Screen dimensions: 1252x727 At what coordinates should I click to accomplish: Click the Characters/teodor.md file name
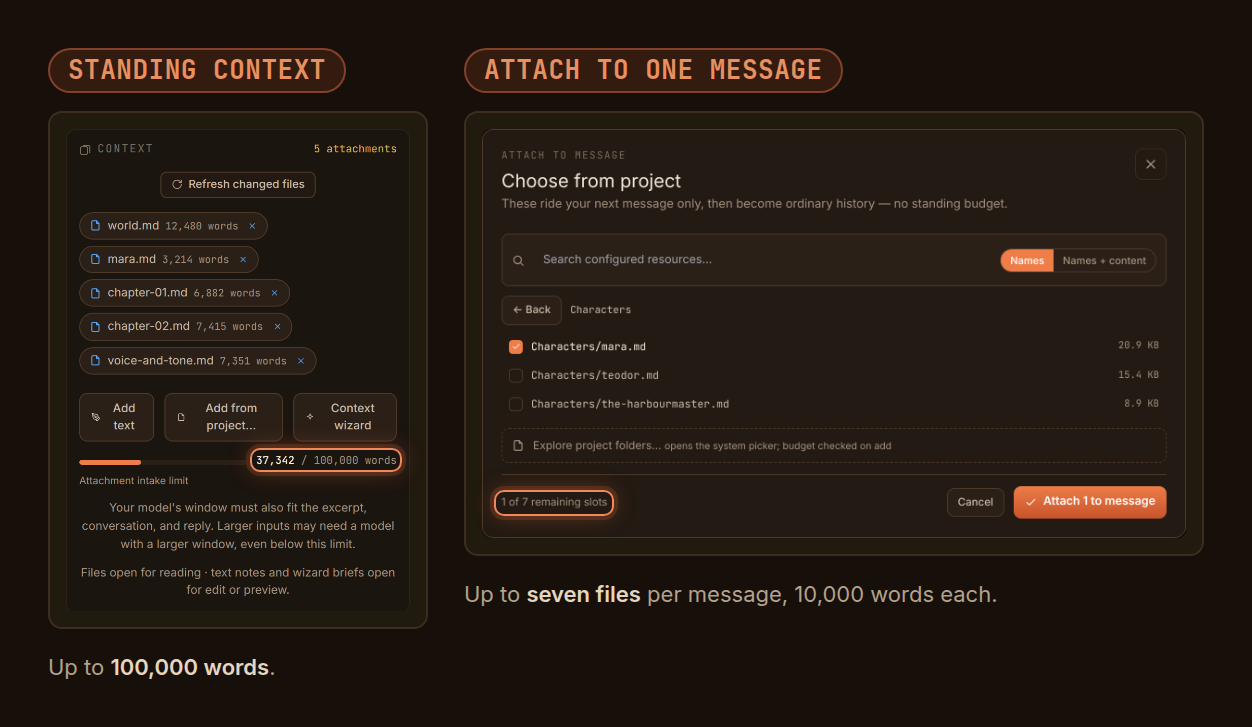(594, 375)
